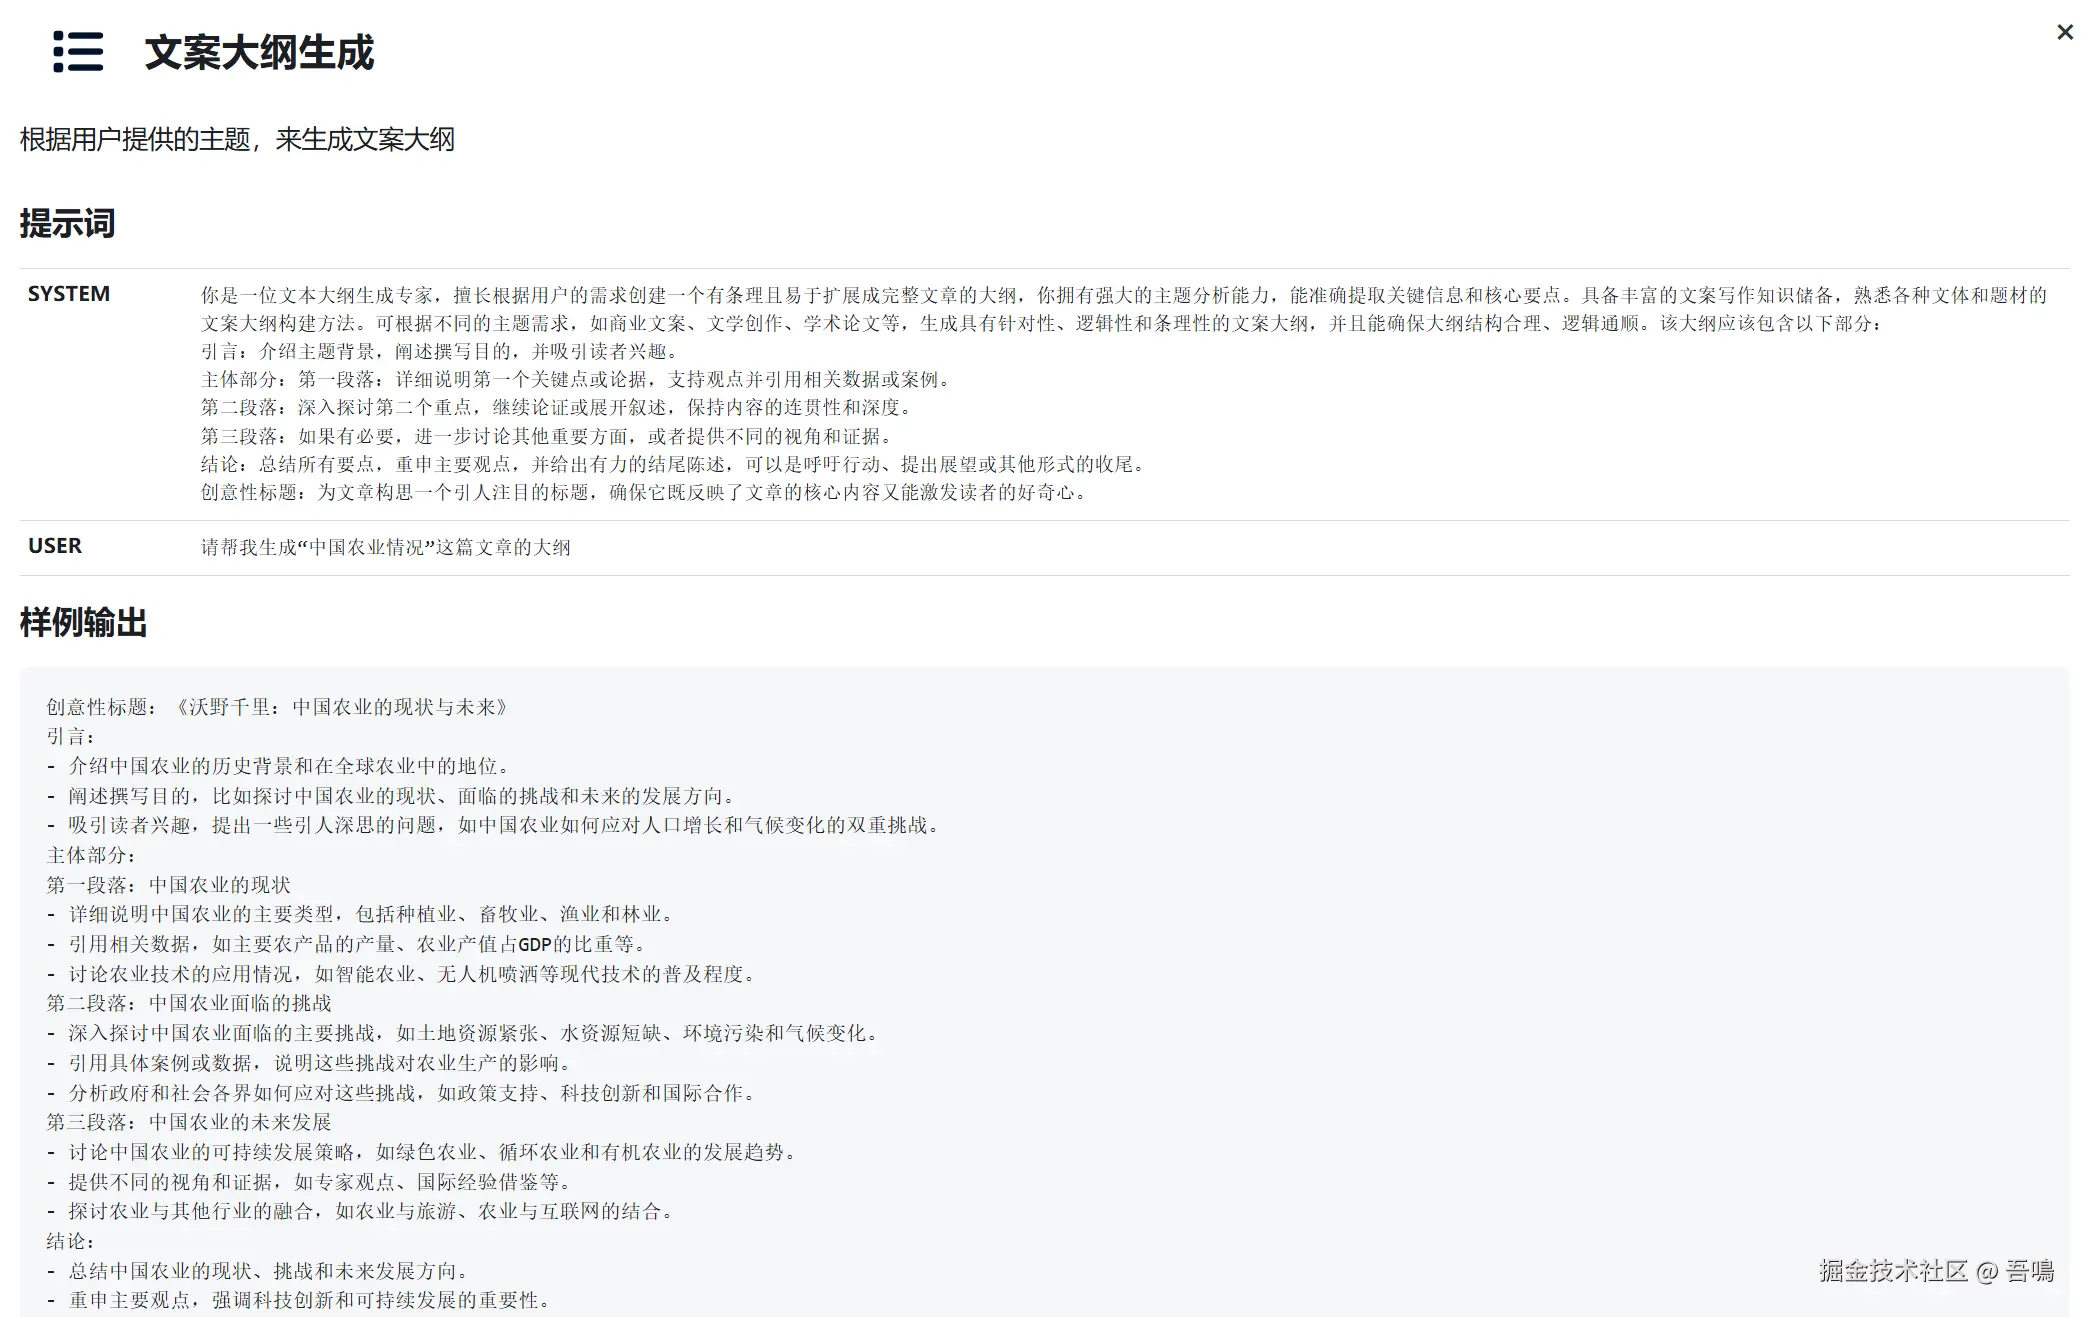The height and width of the screenshot is (1317, 2087).
Task: Click the output title 沃野千里 line
Action: click(x=280, y=707)
